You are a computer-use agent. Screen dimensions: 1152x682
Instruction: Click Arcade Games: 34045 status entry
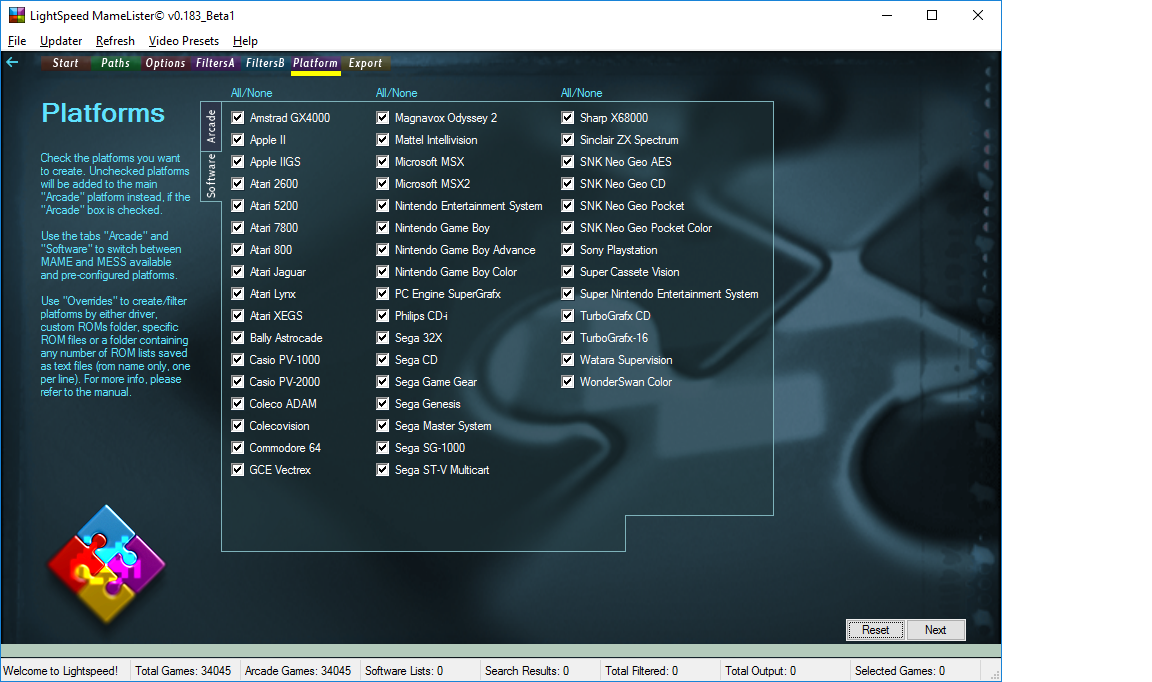298,671
